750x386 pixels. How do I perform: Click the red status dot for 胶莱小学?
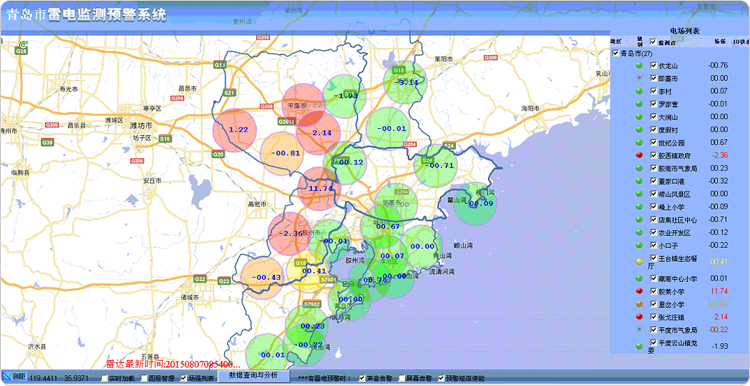click(639, 291)
